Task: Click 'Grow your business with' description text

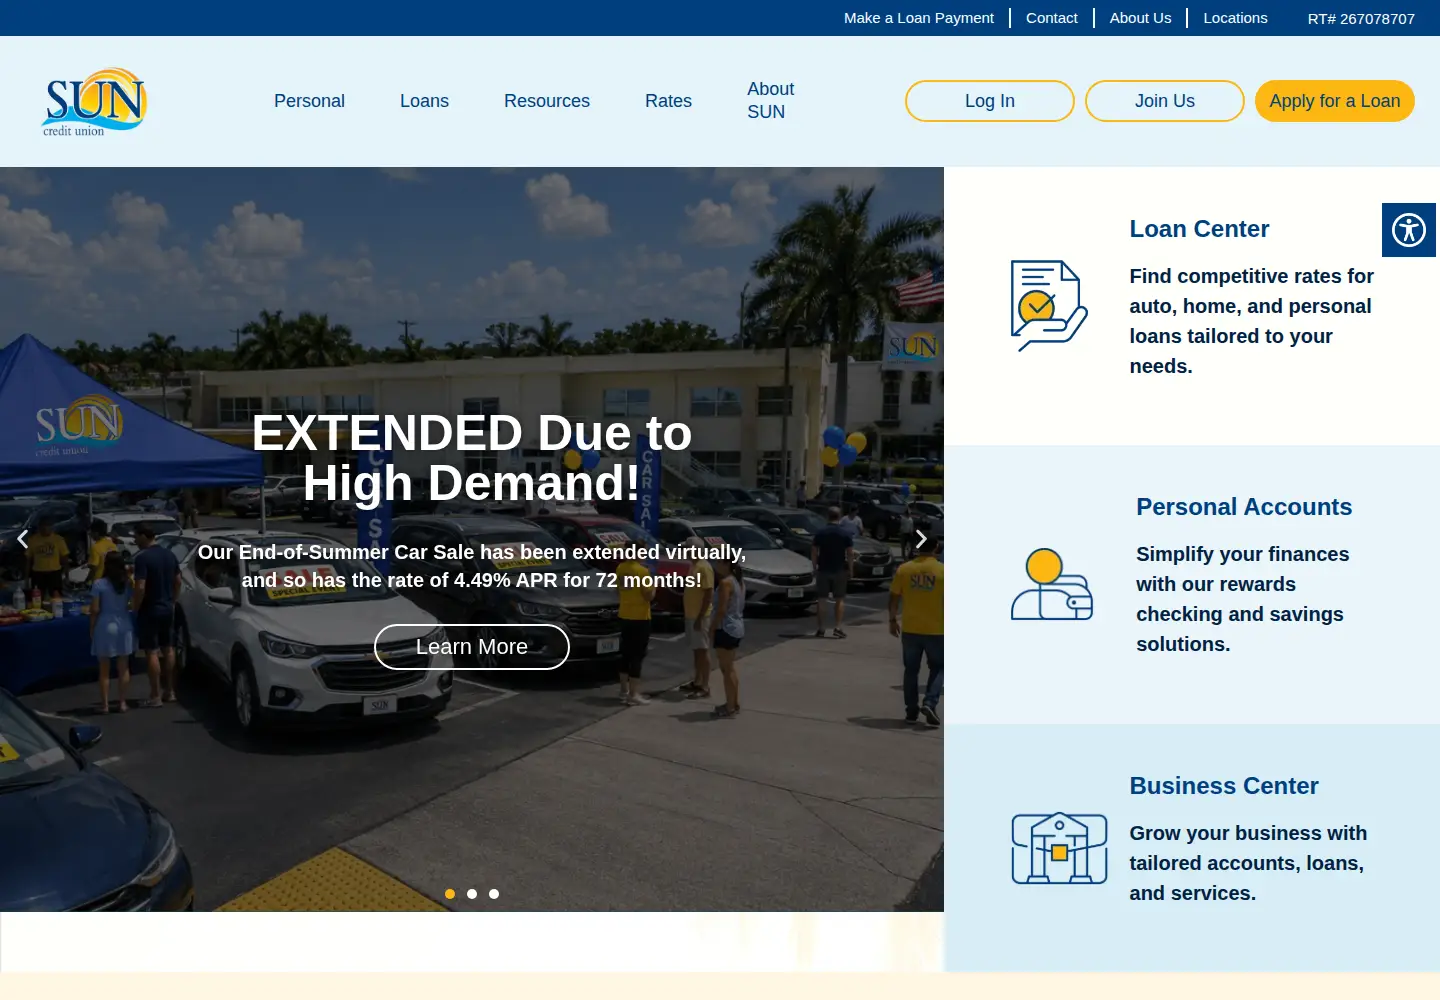Action: [x=1248, y=863]
